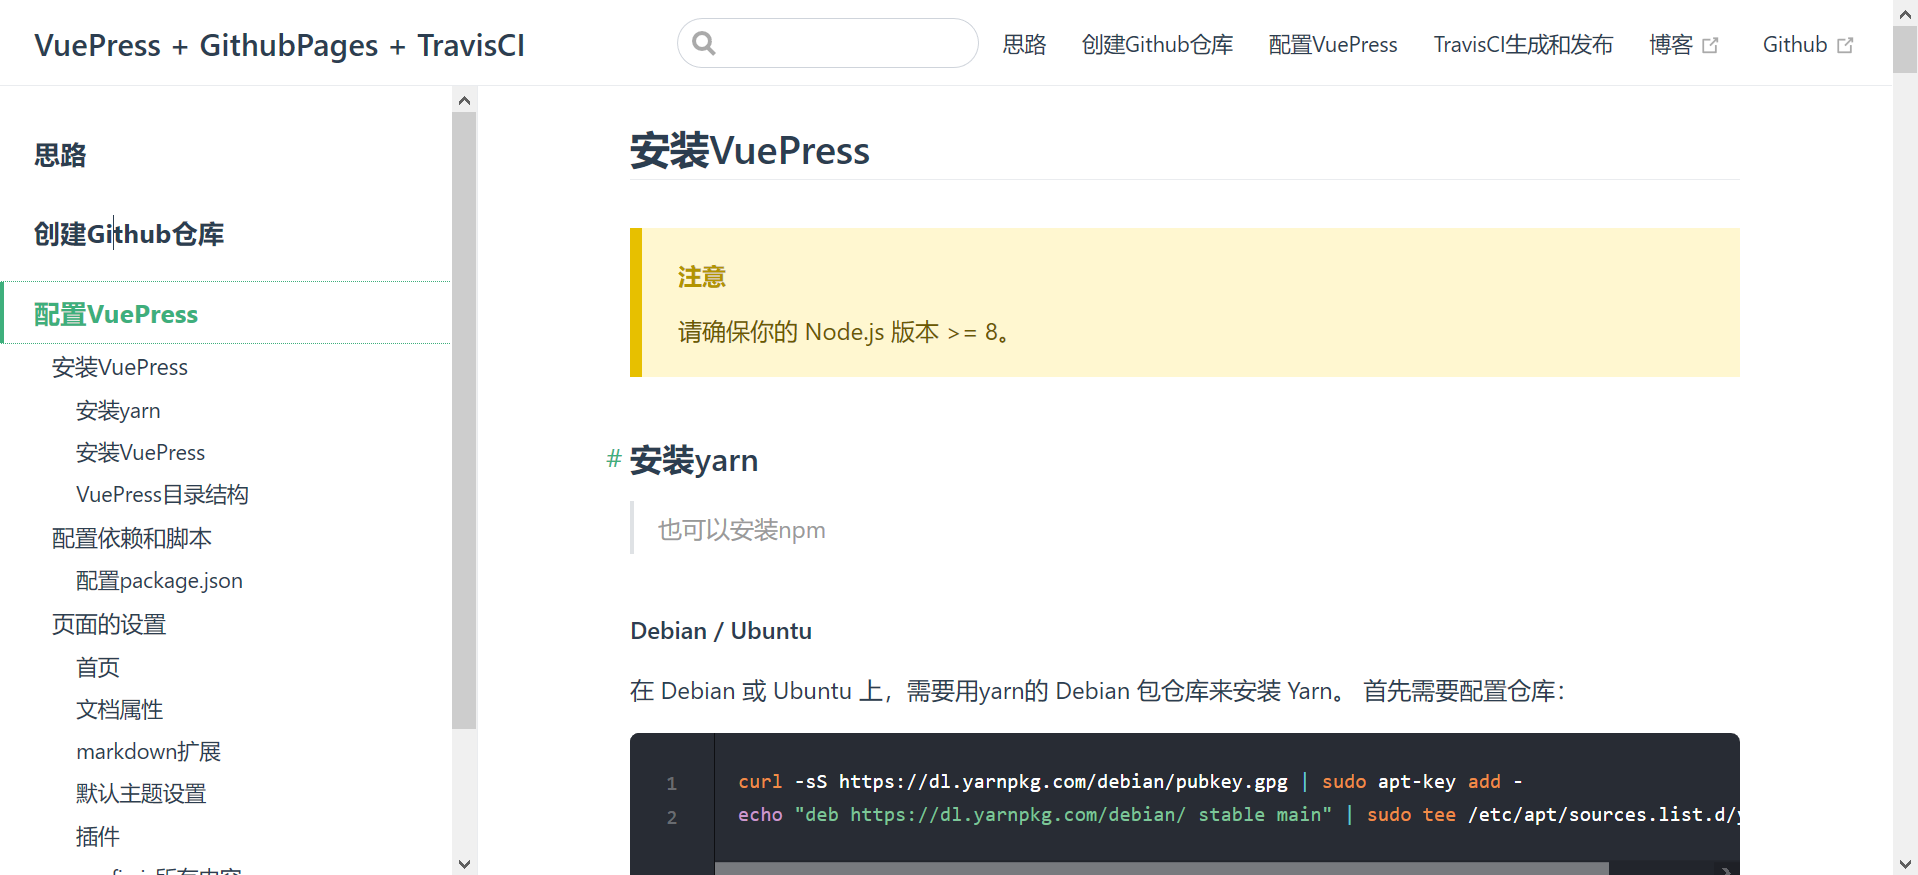The width and height of the screenshot is (1918, 875).
Task: Select 思路 heading in the sidebar
Action: click(x=60, y=155)
